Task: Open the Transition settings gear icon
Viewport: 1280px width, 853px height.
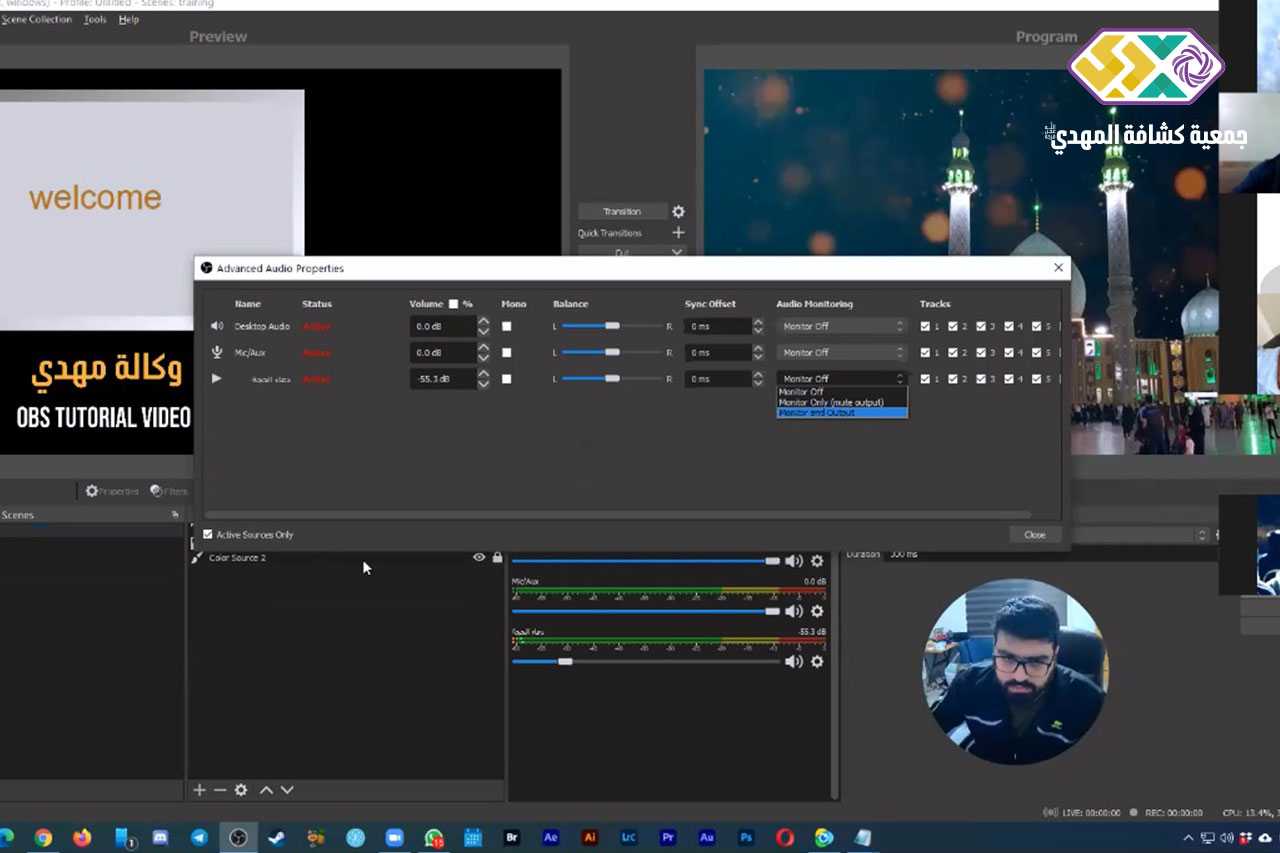Action: tap(678, 212)
